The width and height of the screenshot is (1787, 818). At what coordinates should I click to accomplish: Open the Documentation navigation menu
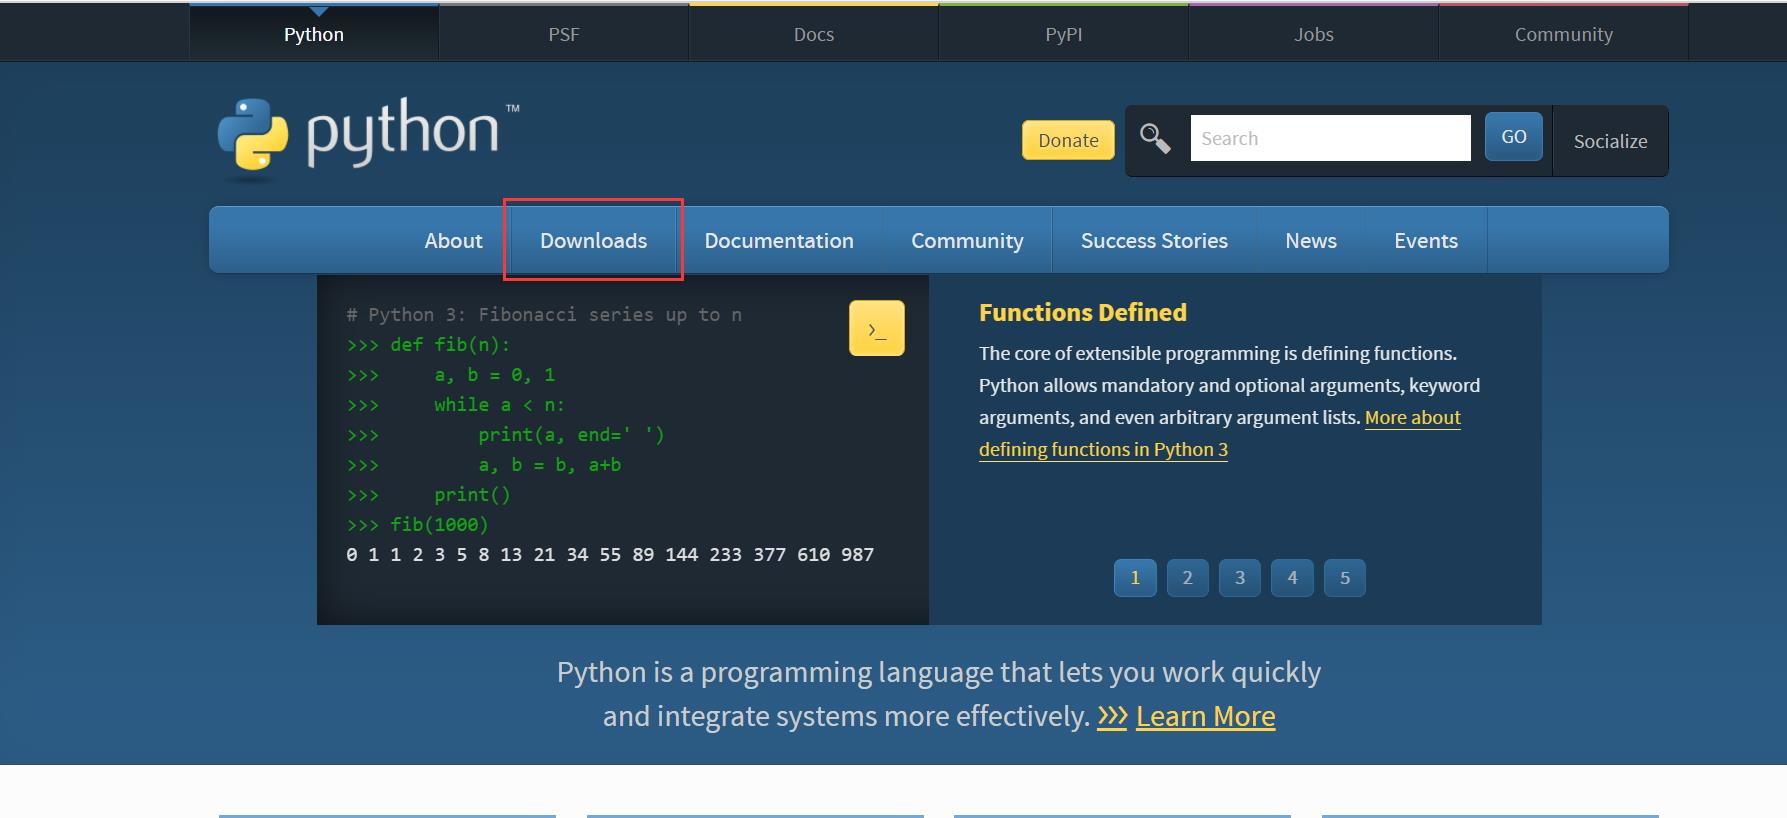[x=779, y=240]
